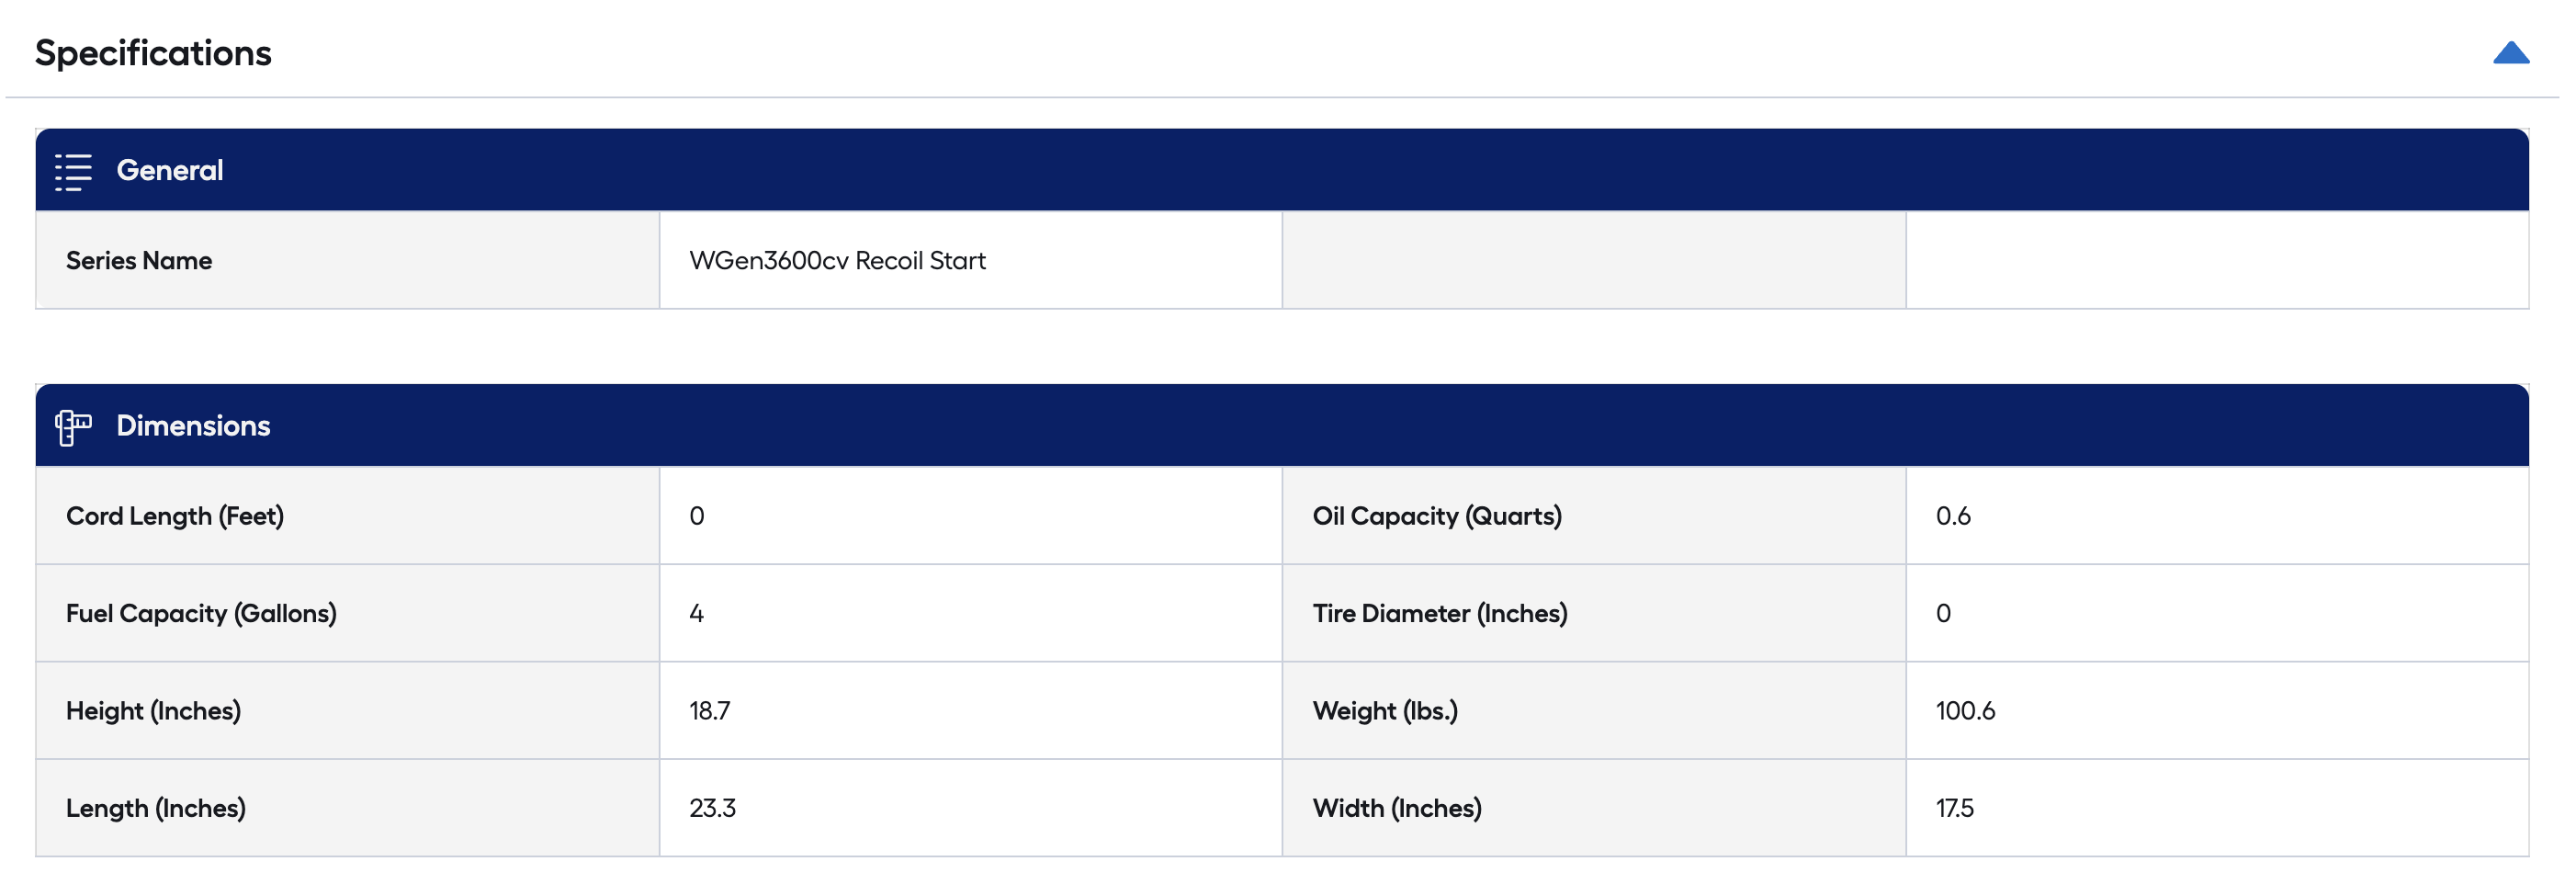The width and height of the screenshot is (2576, 884).
Task: Click the Height (Inches) label
Action: pyautogui.click(x=153, y=711)
